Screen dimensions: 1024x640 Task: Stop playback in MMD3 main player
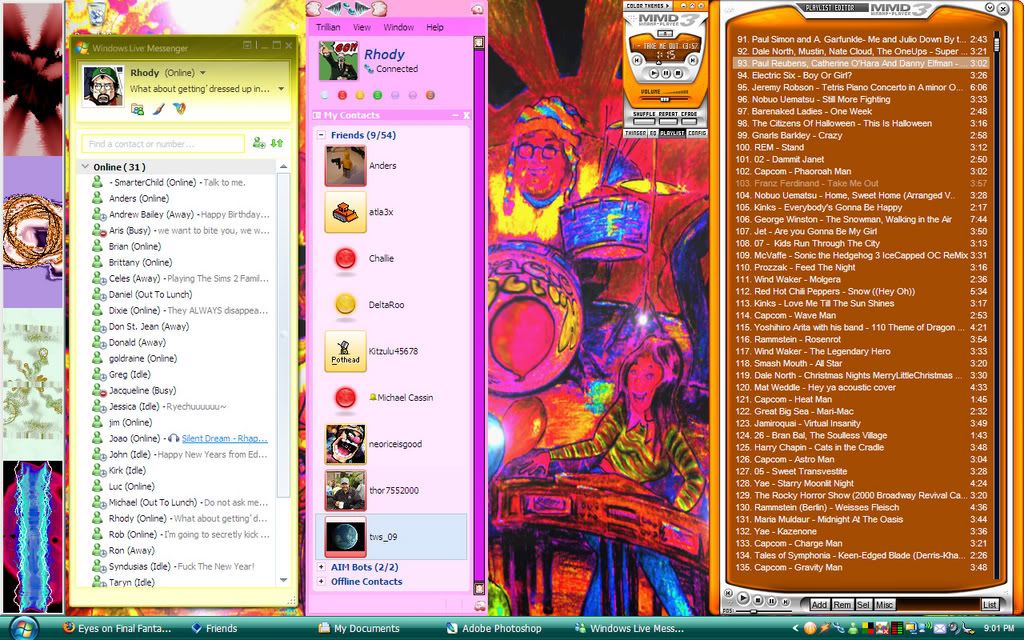pos(677,74)
